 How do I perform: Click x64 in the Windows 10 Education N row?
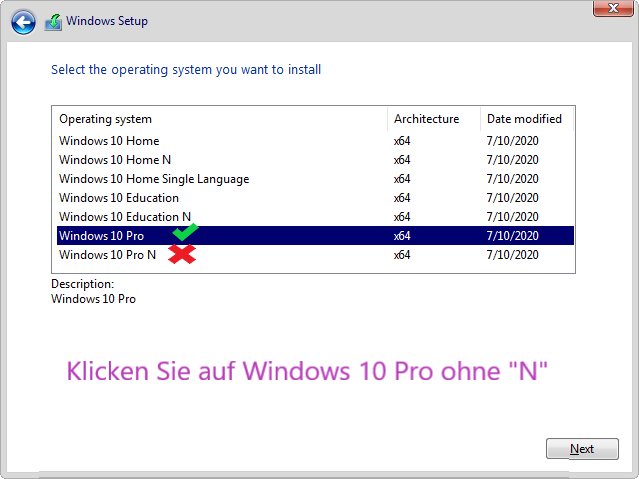402,217
